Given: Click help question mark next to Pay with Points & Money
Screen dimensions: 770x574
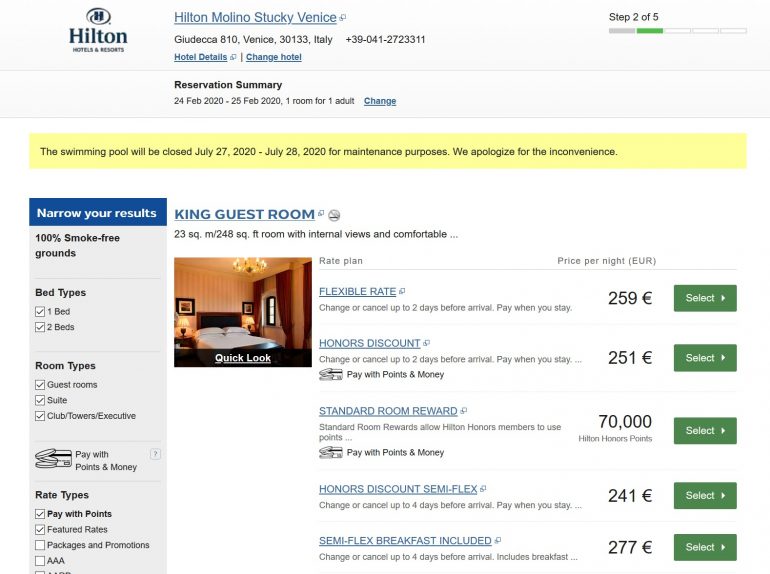Looking at the screenshot, I should tap(155, 454).
